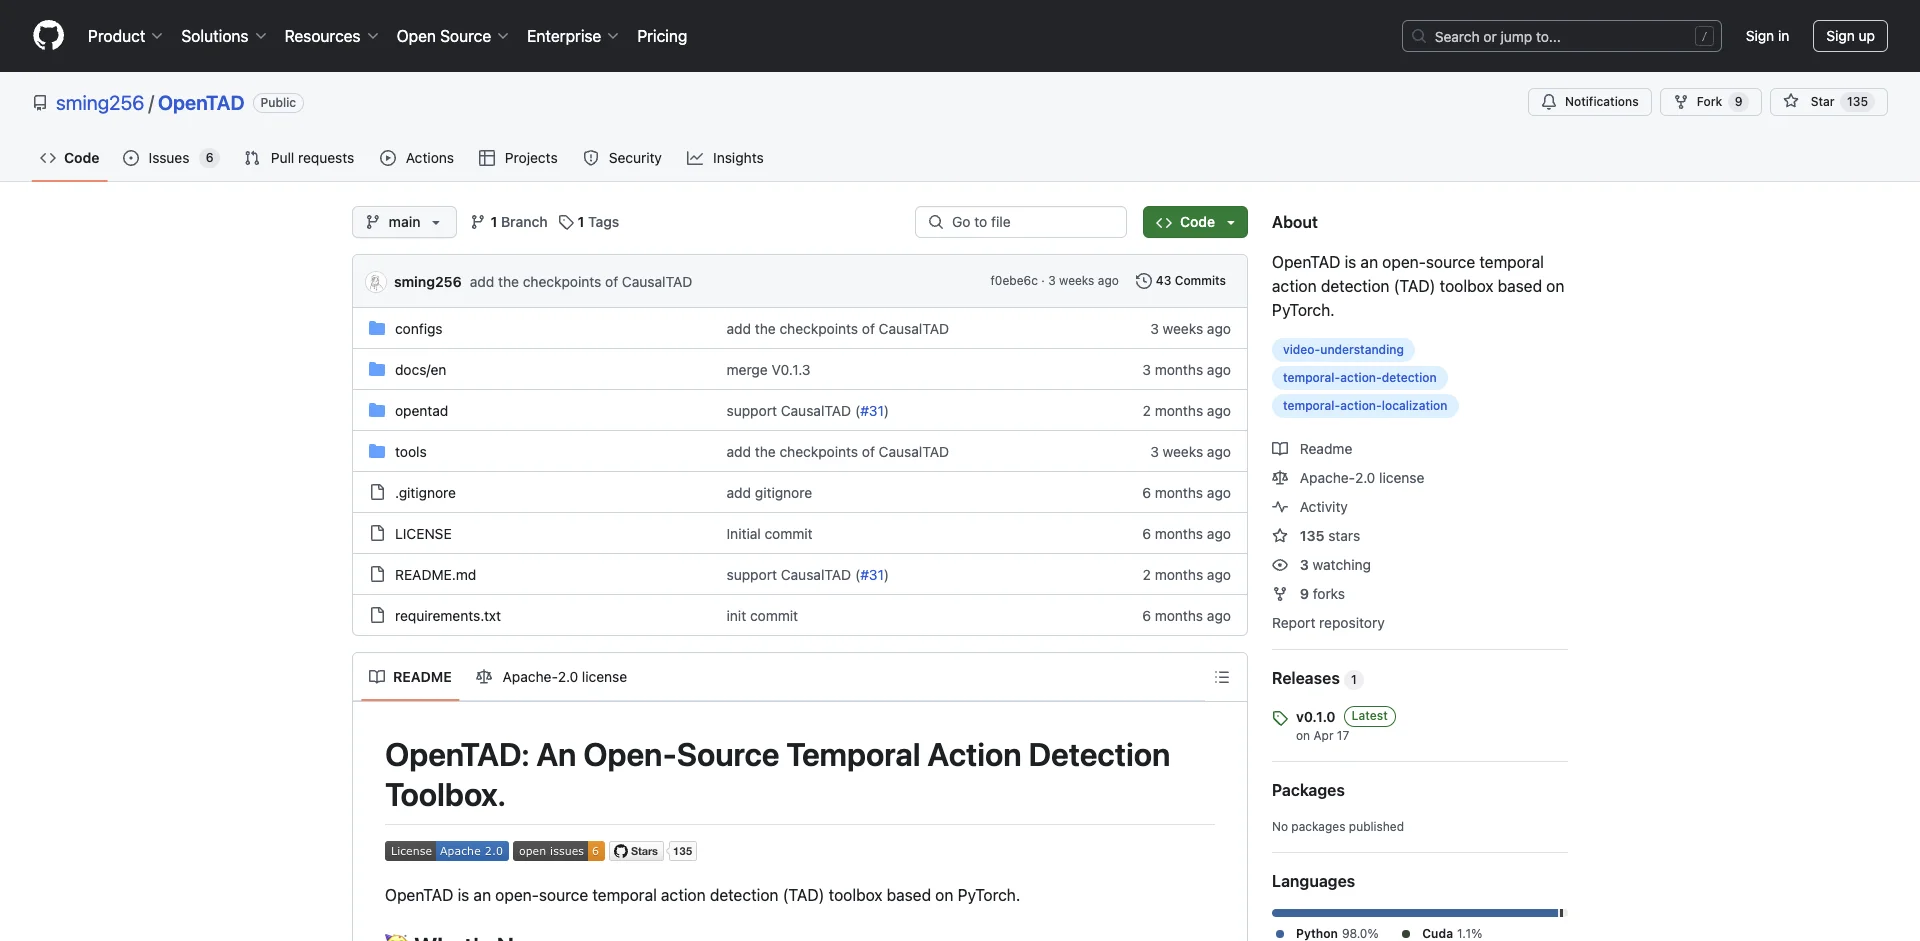
Task: Click the tools folder icon
Action: pyautogui.click(x=377, y=451)
